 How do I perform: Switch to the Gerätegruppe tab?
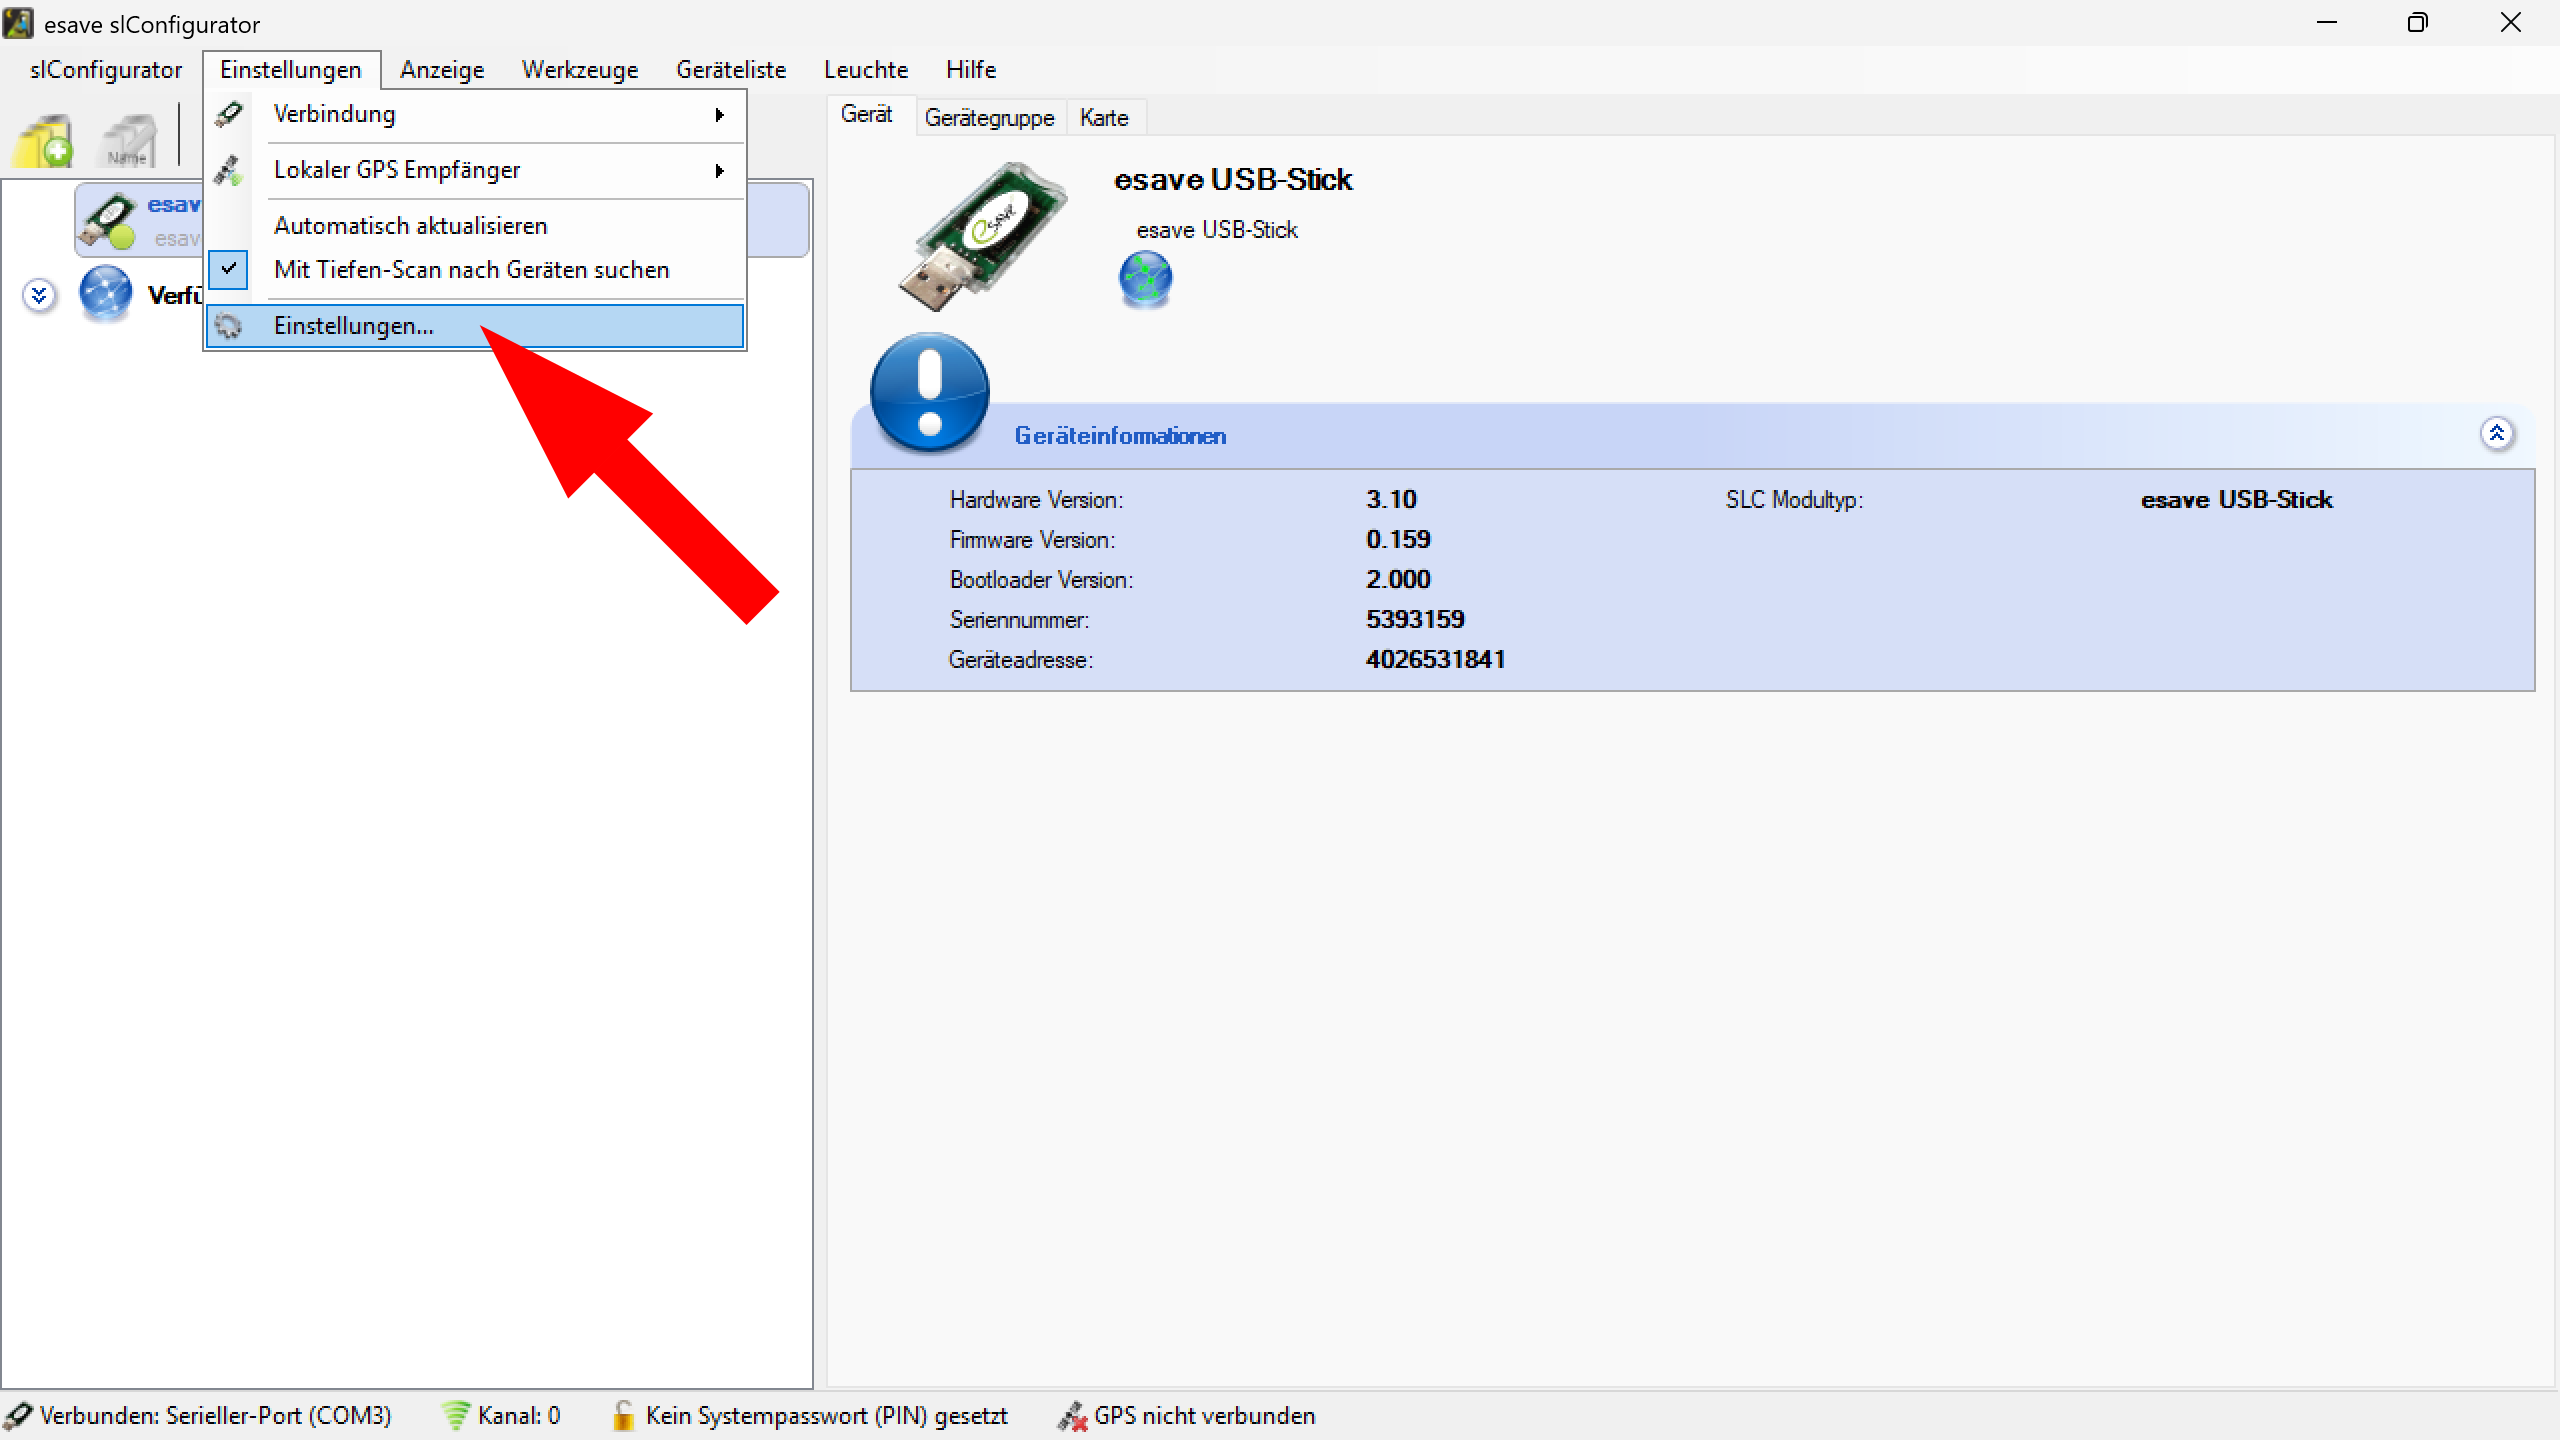(x=989, y=118)
